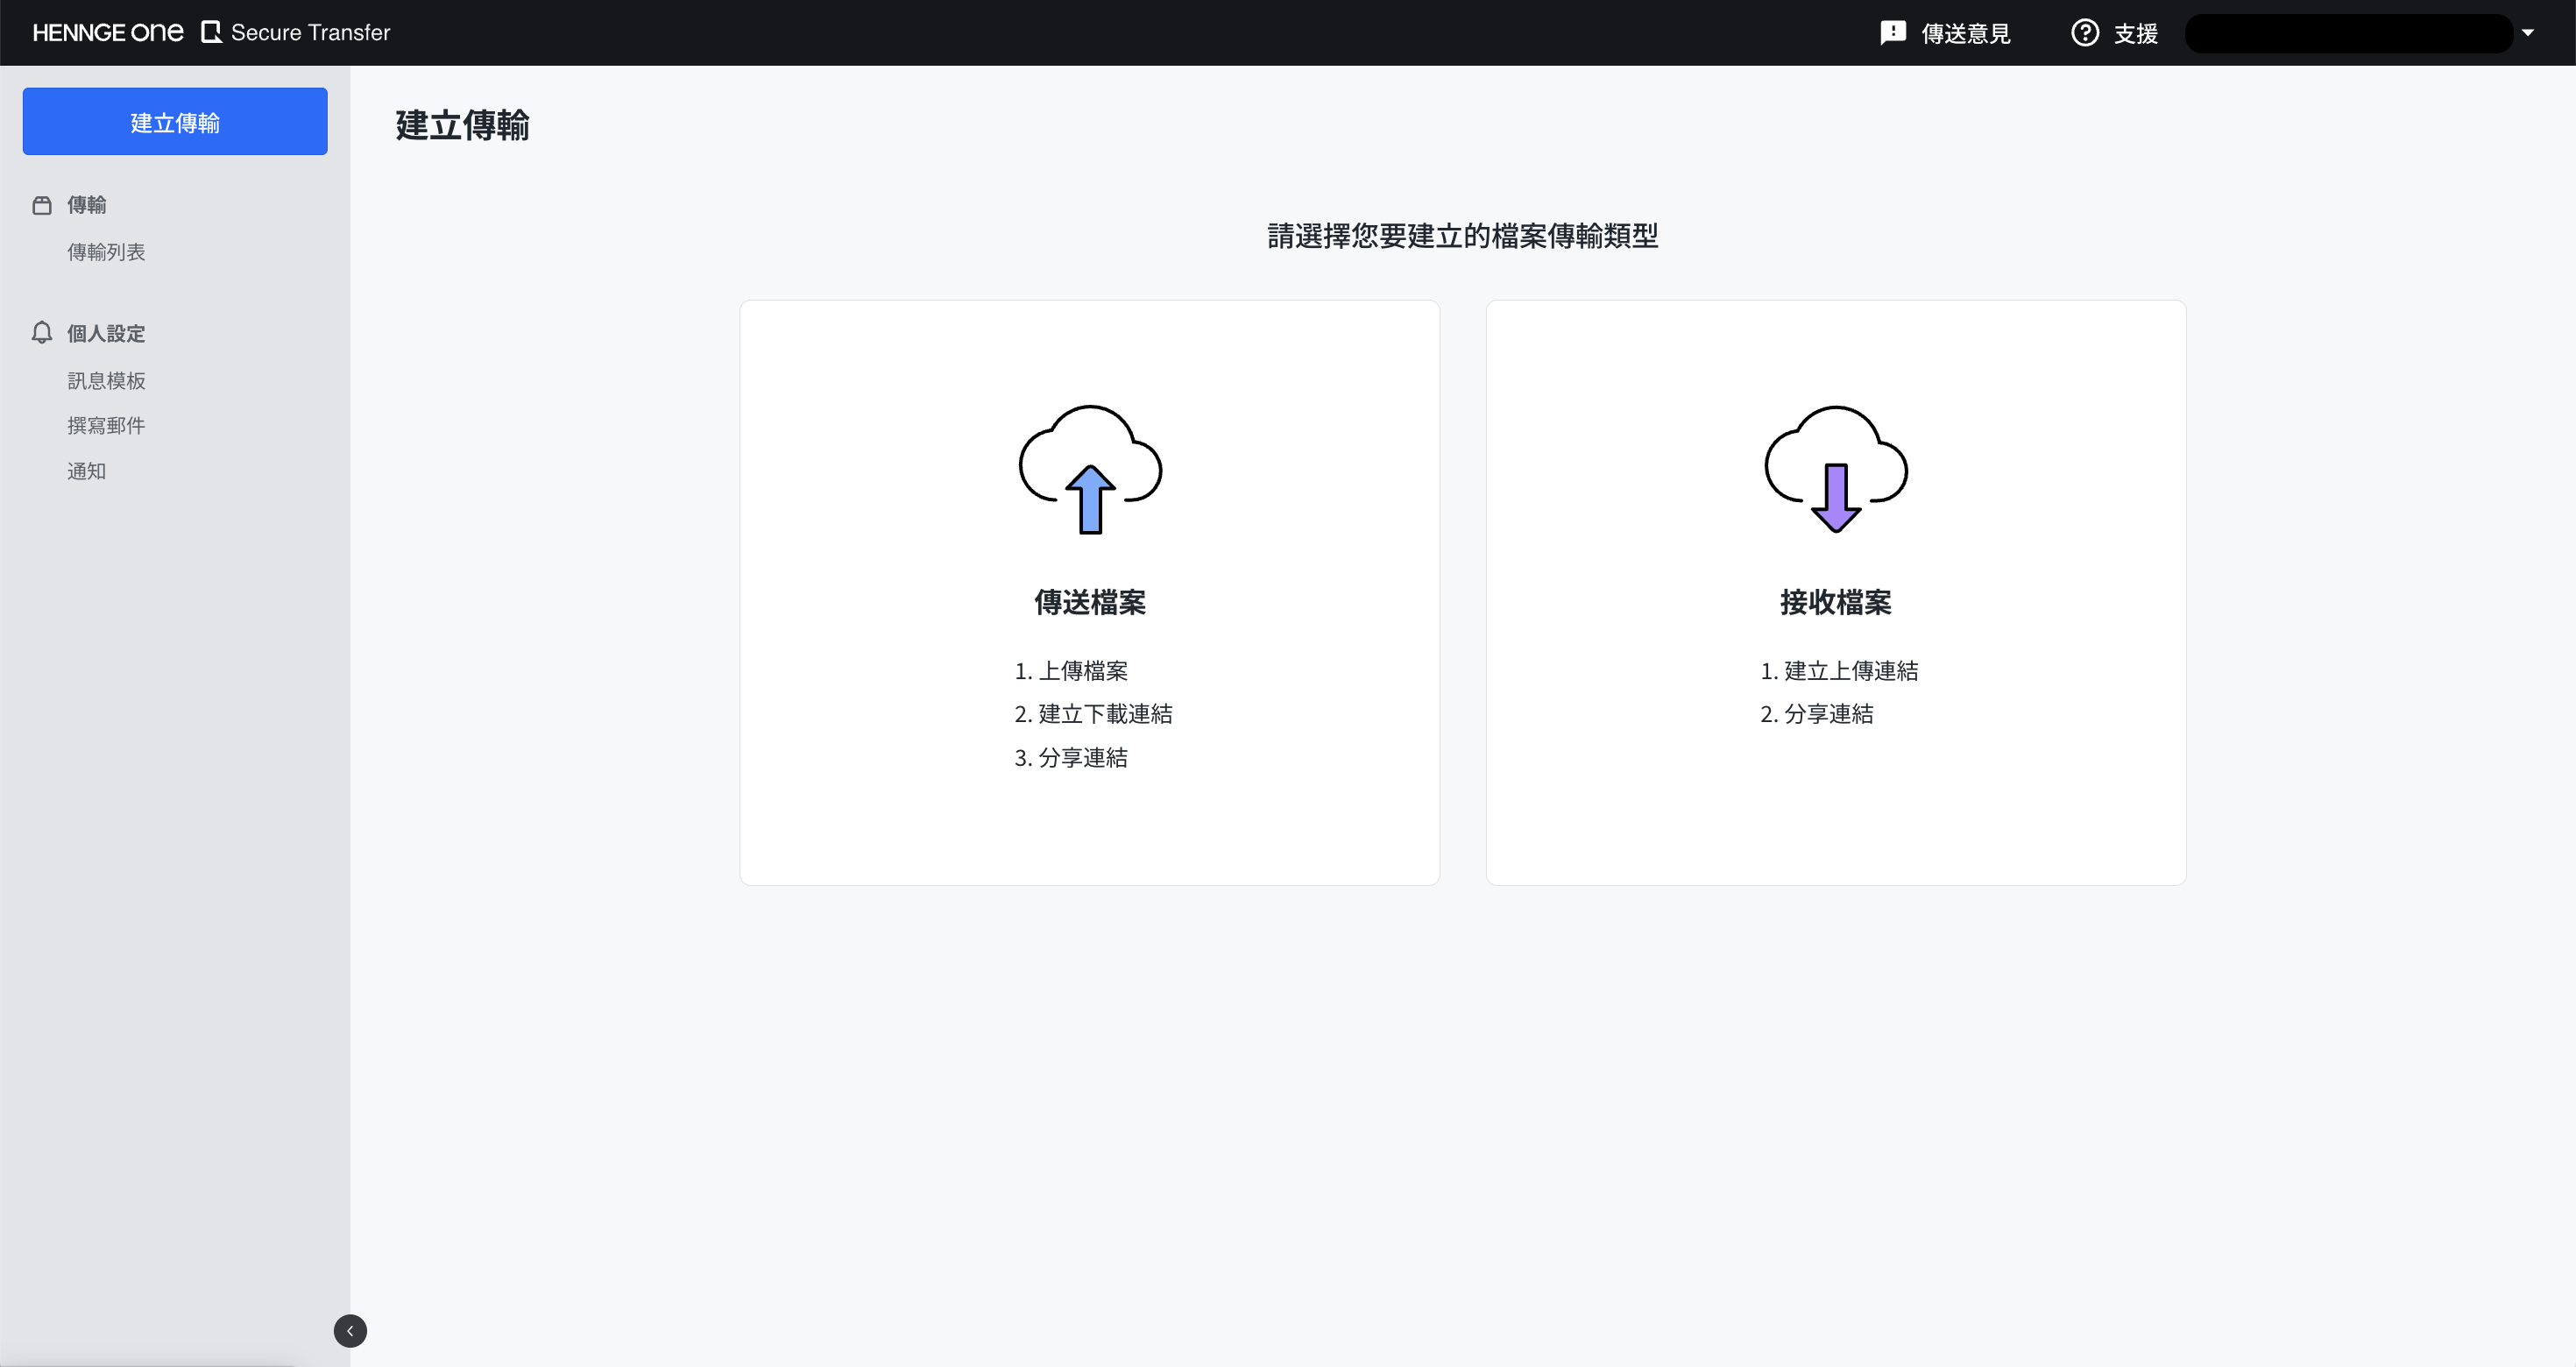
Task: Collapse the sidebar with the chevron button
Action: click(x=350, y=1331)
